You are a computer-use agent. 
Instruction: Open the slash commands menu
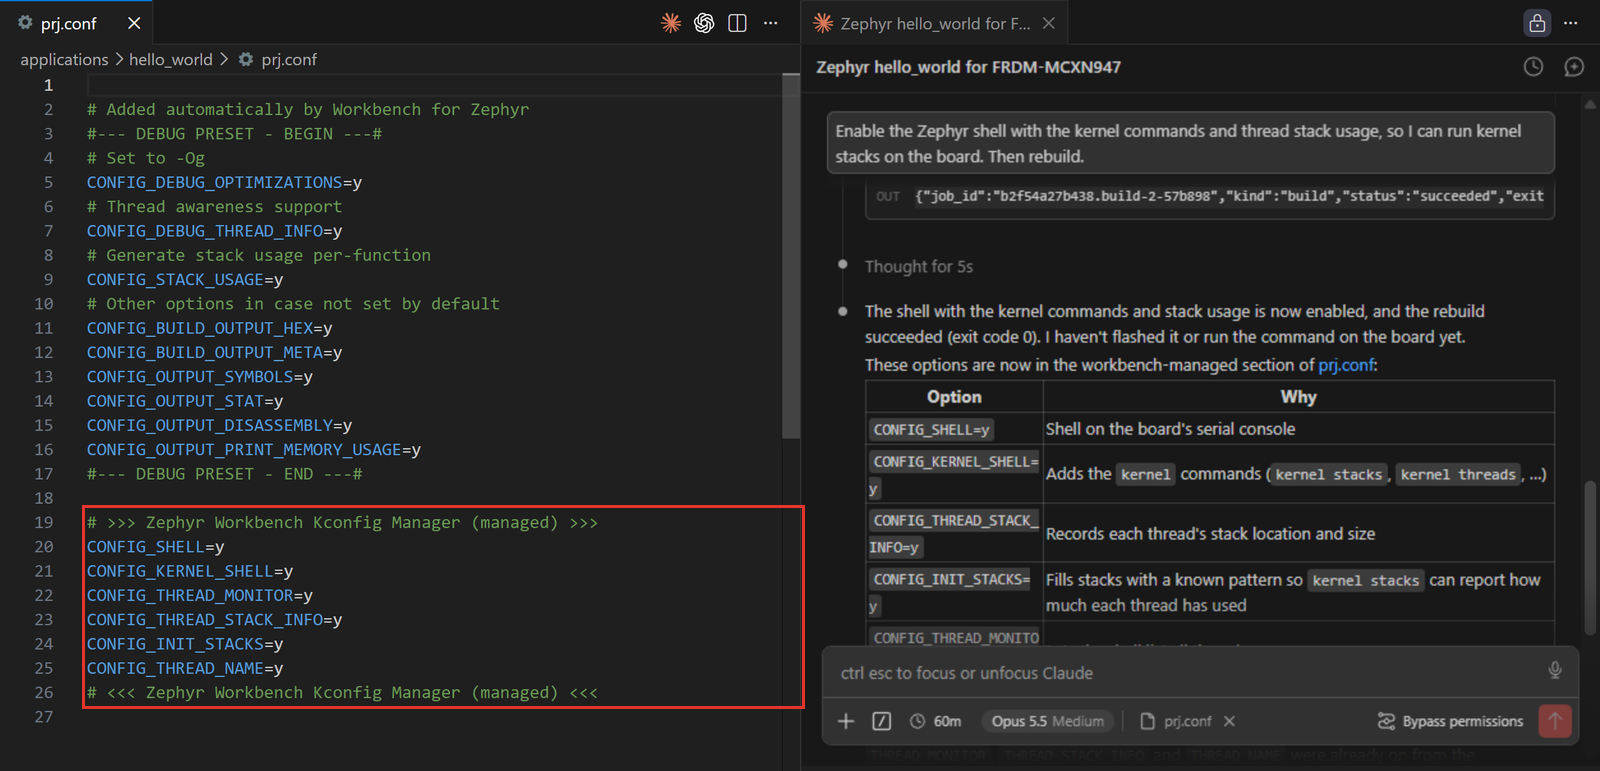coord(881,721)
